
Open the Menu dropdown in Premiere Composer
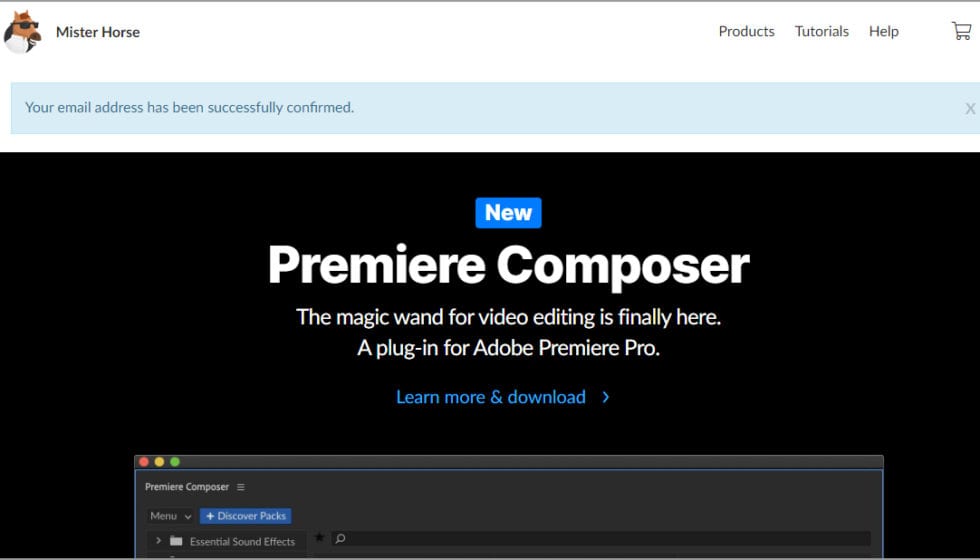tap(170, 516)
